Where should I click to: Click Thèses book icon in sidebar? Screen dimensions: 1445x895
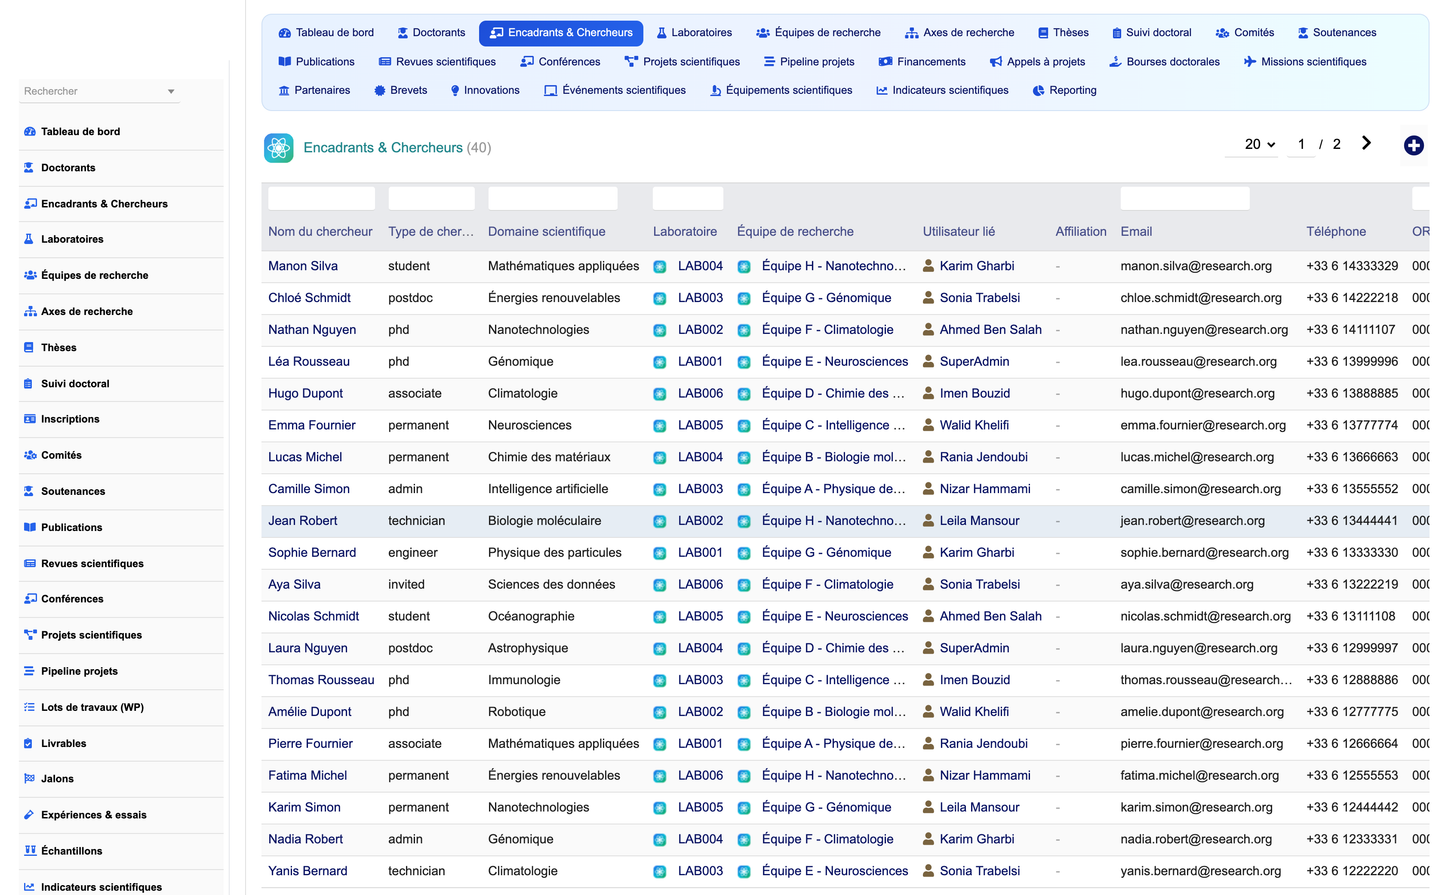[x=30, y=348]
